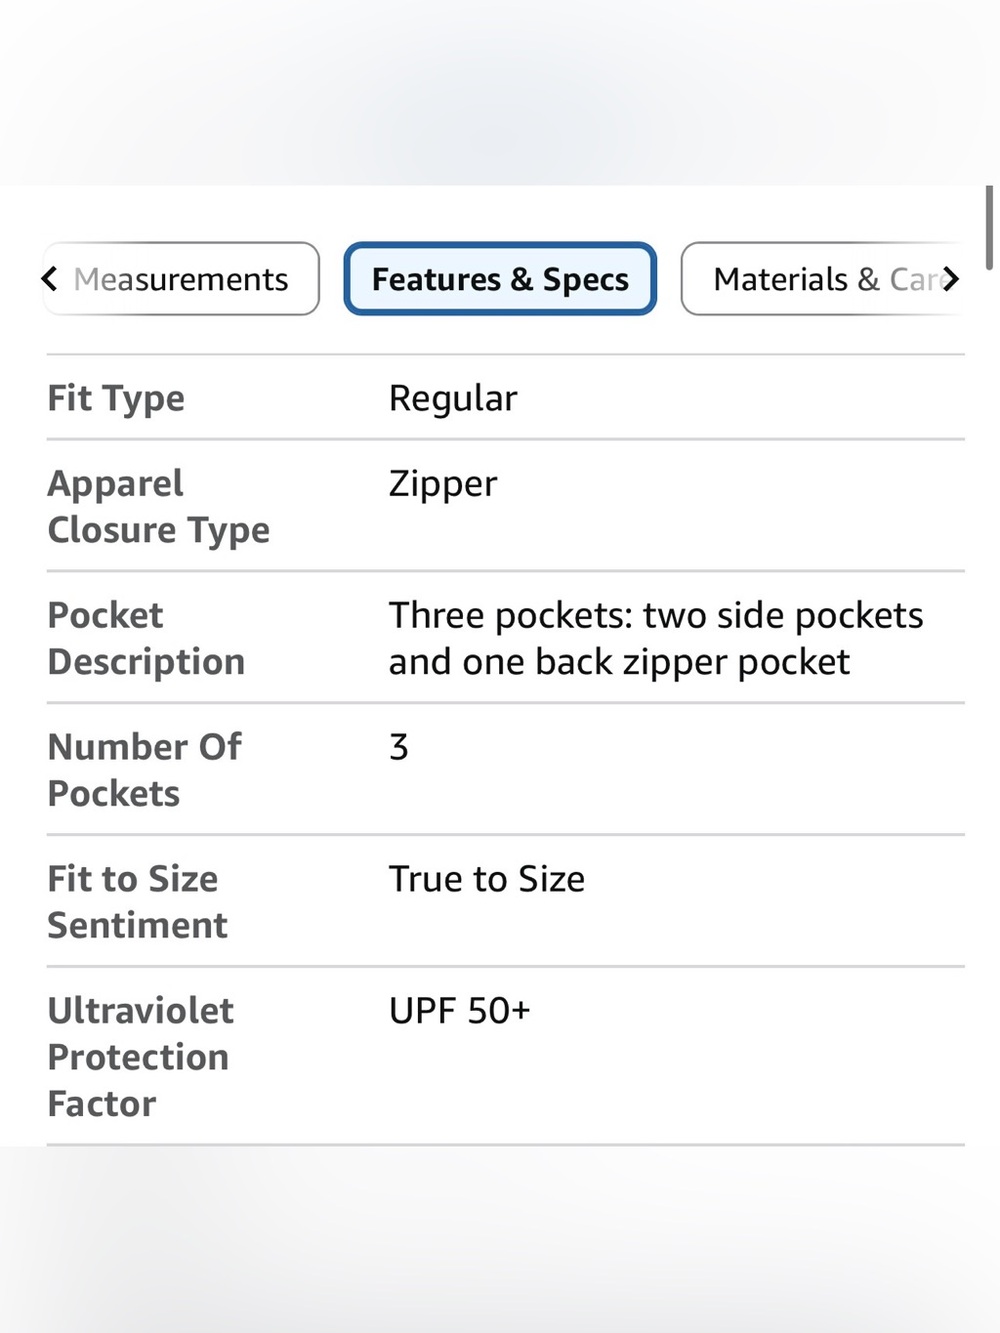Tap the blurred area below the spec table

click(500, 1240)
